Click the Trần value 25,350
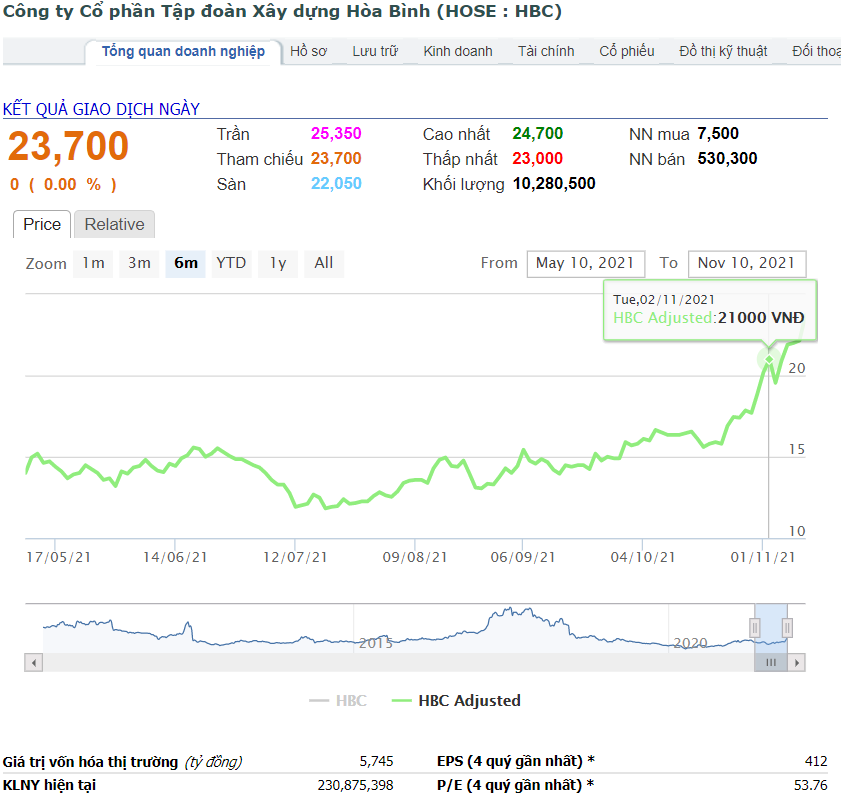This screenshot has height=795, width=841. click(x=336, y=133)
